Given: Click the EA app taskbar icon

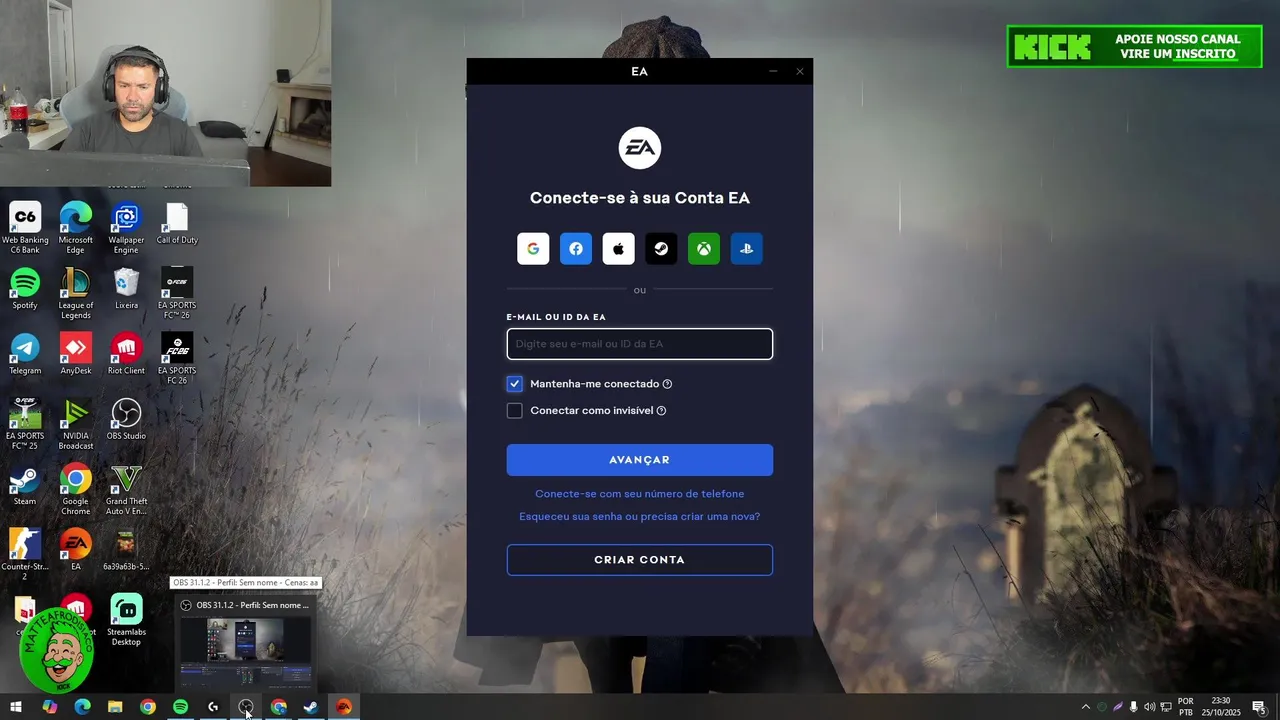Looking at the screenshot, I should (344, 707).
